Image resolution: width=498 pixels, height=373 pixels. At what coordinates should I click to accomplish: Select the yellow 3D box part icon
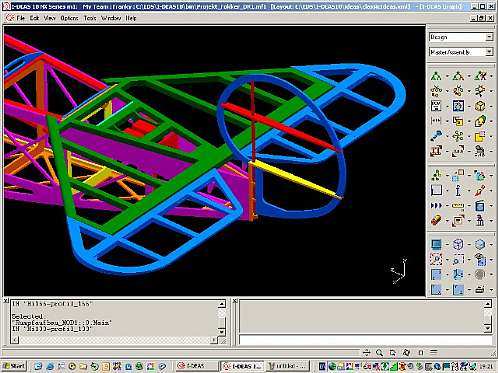click(480, 106)
